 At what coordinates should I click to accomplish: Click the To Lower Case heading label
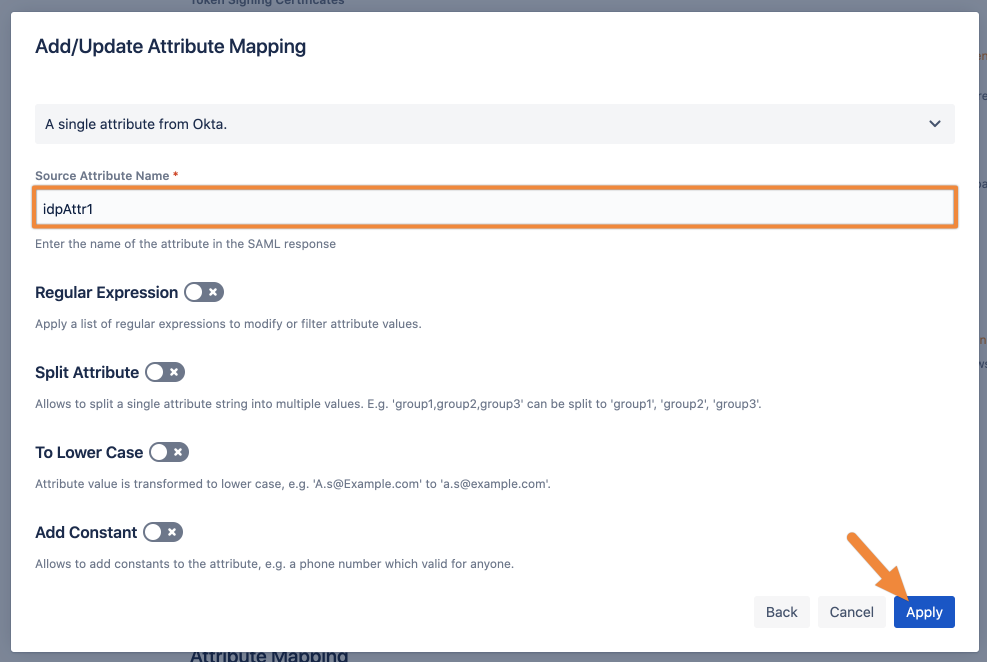click(x=89, y=452)
